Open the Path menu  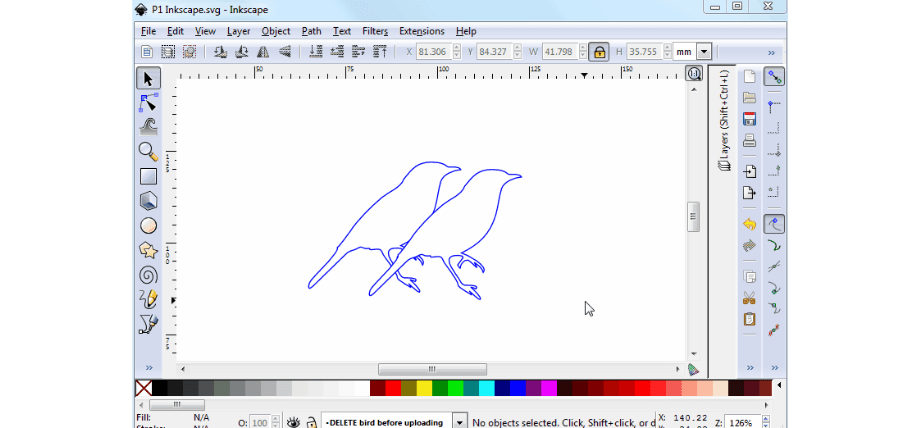coord(312,31)
